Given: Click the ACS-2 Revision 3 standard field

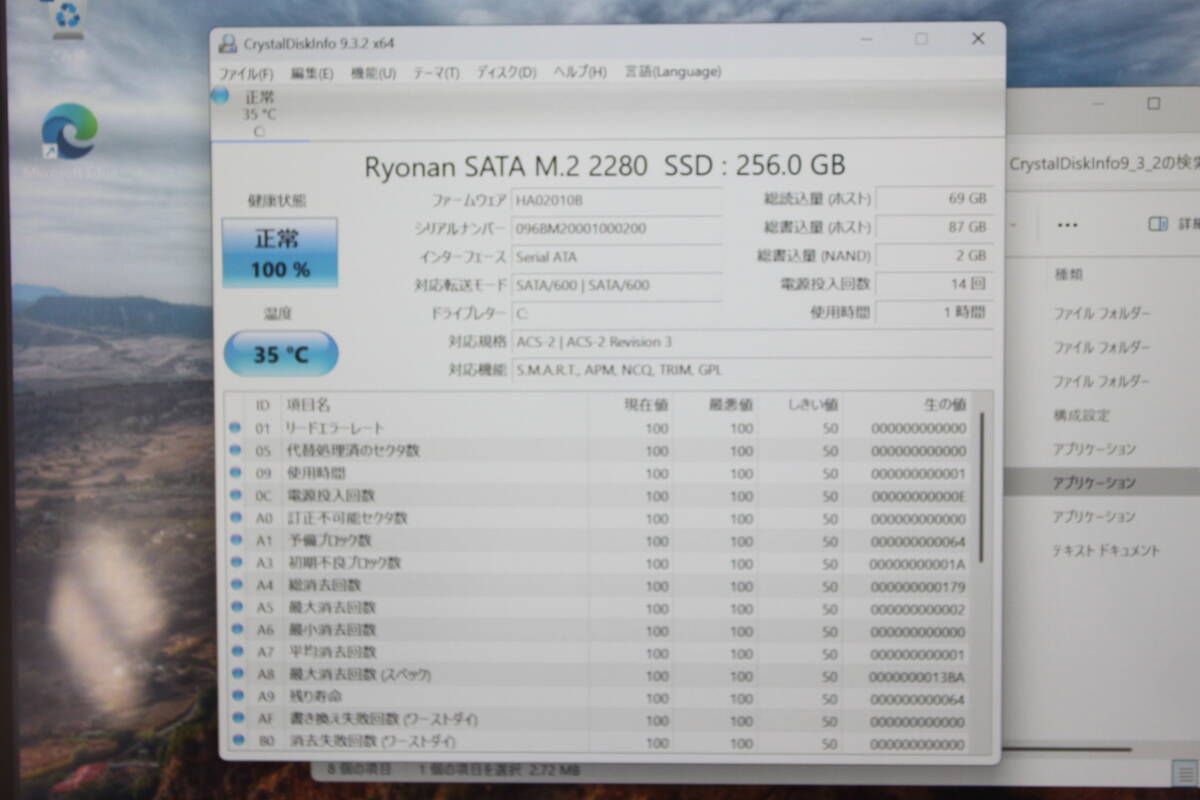Looking at the screenshot, I should click(752, 342).
